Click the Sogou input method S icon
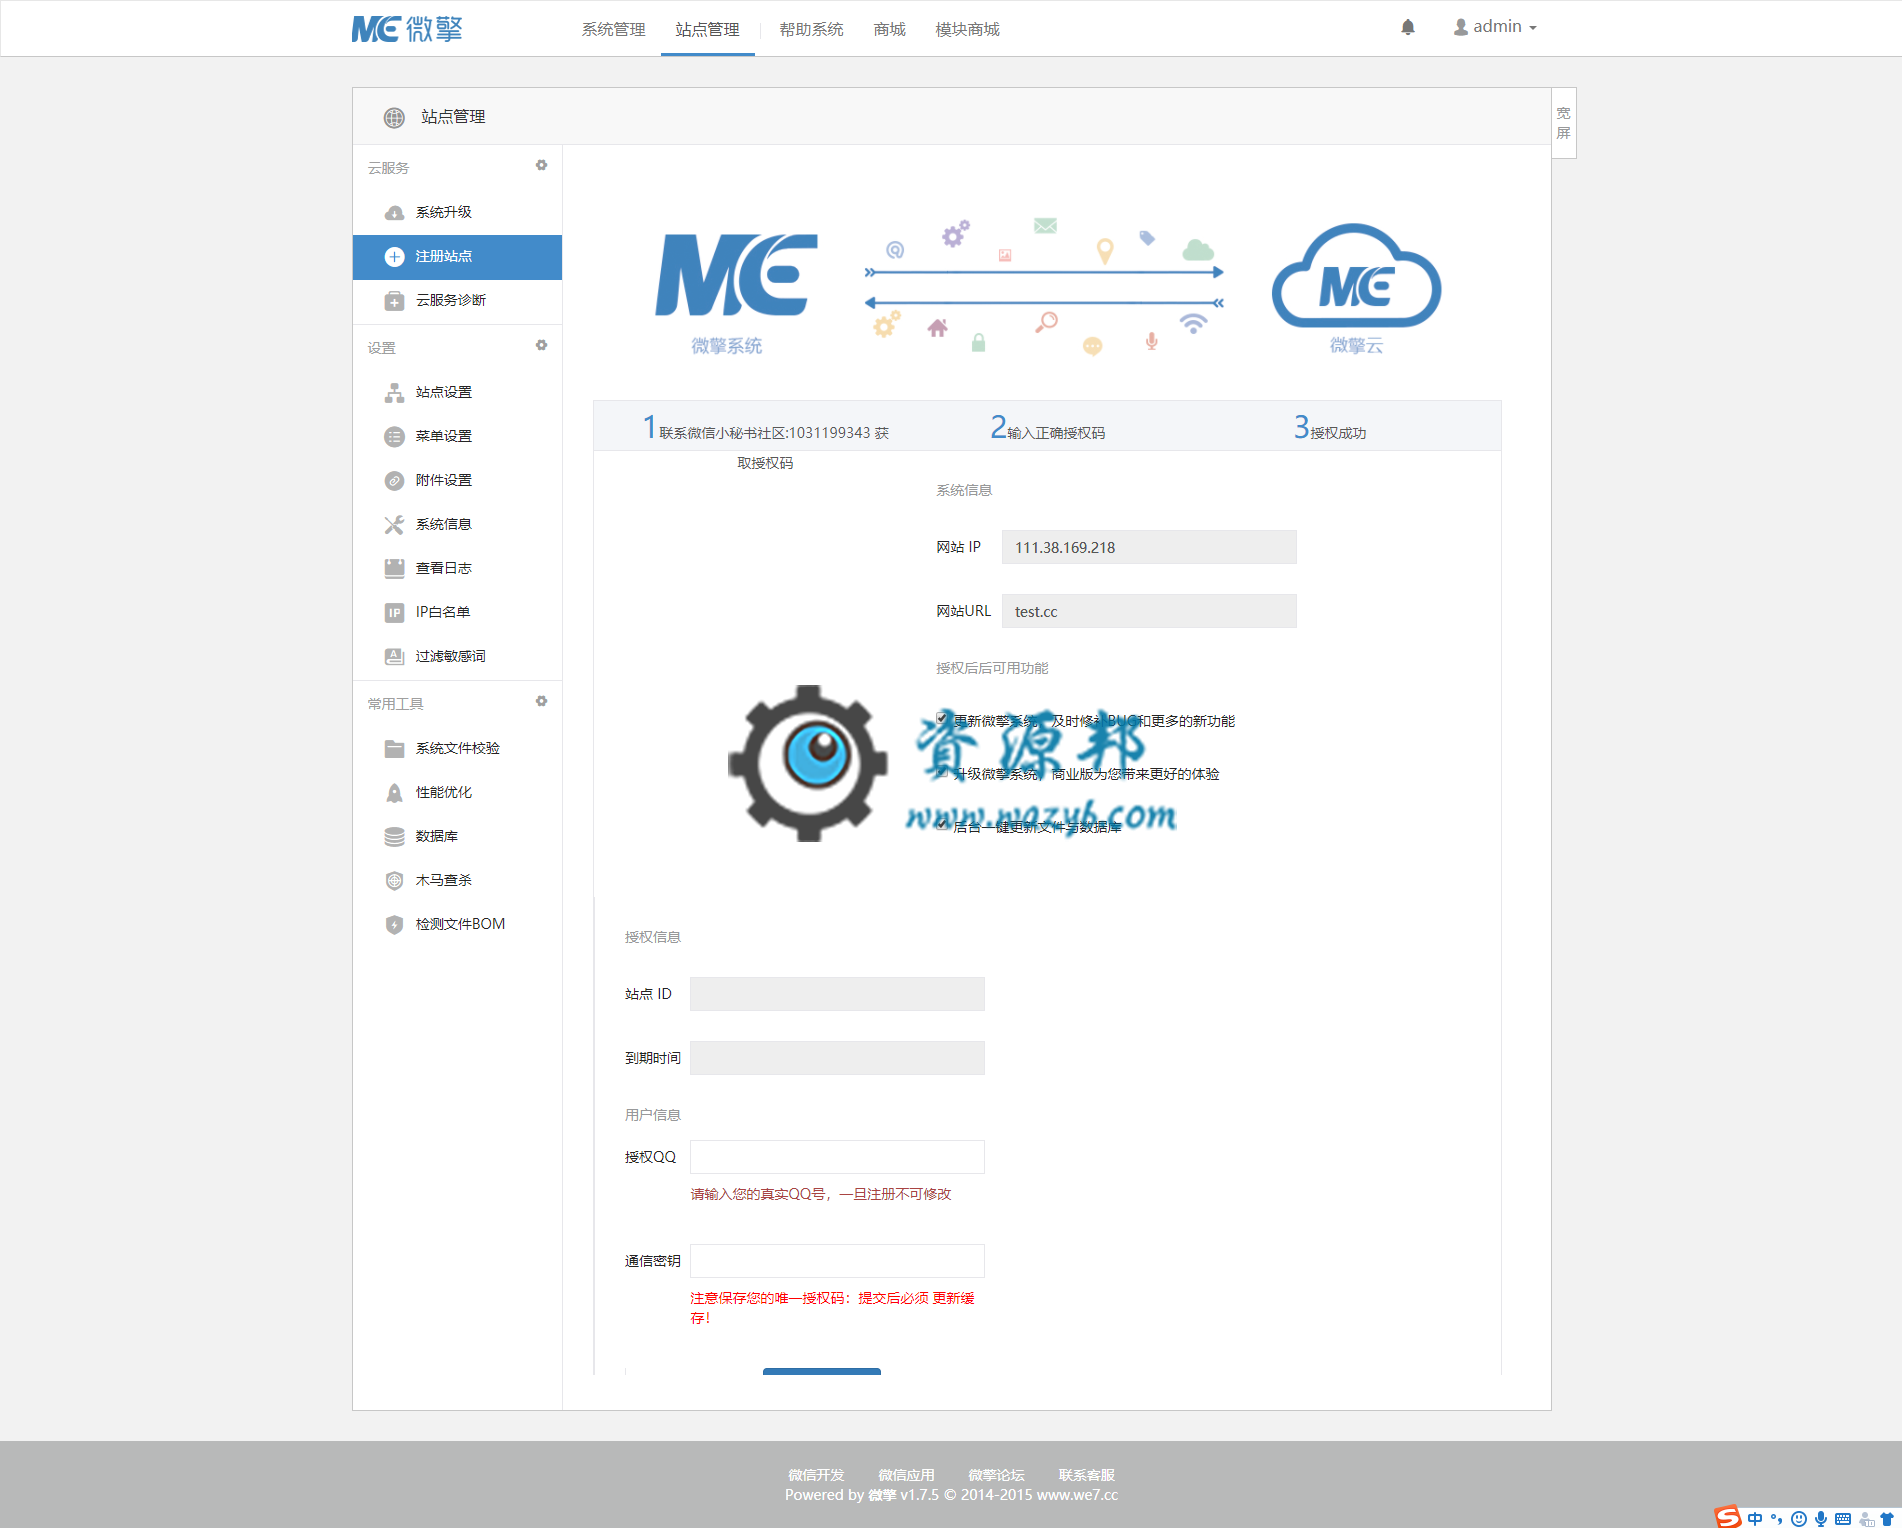This screenshot has height=1528, width=1902. tap(1728, 1517)
